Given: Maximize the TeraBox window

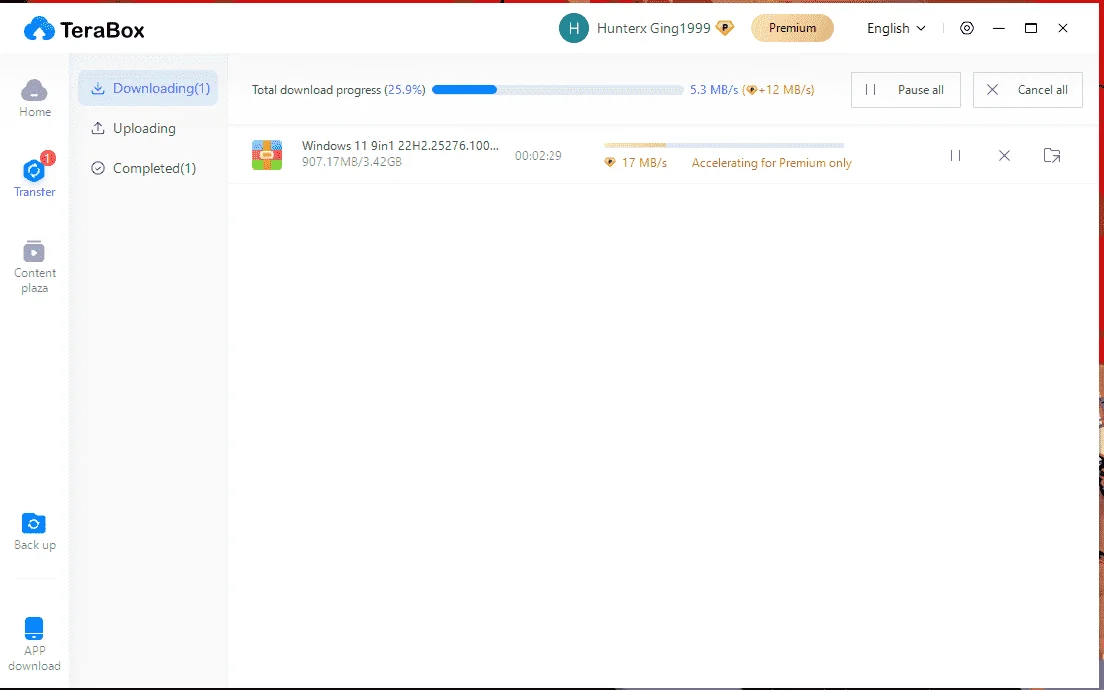Looking at the screenshot, I should point(1031,28).
